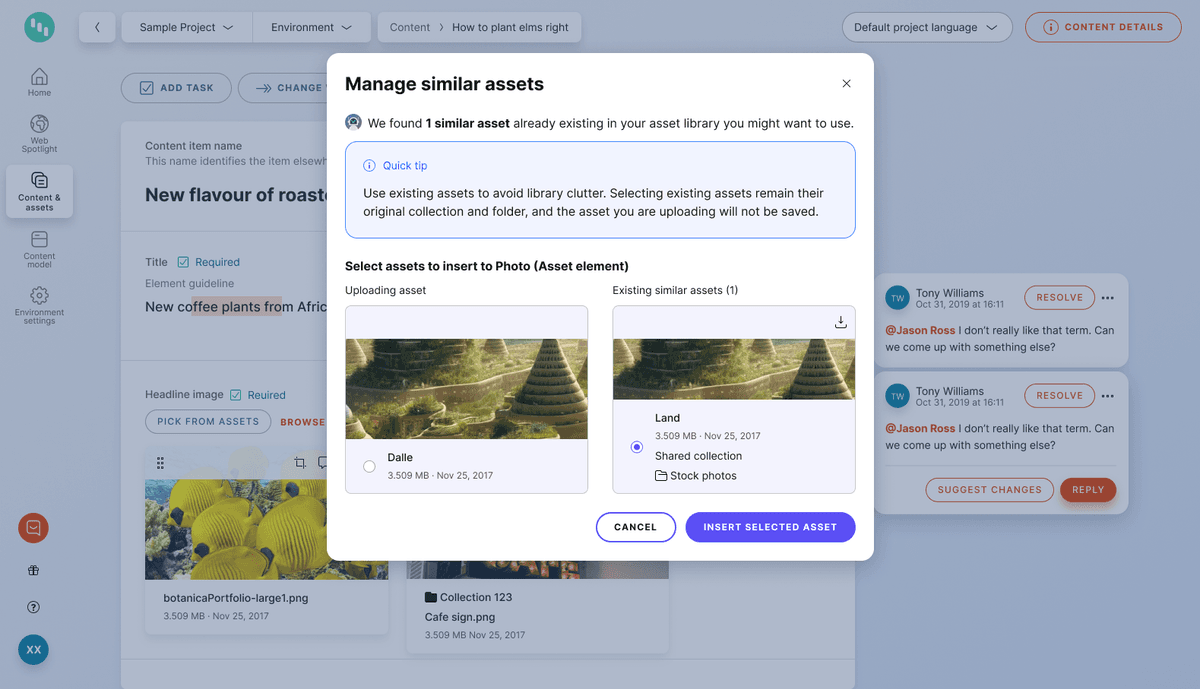This screenshot has width=1200, height=689.
Task: Expand the Sample Project dropdown
Action: [186, 28]
